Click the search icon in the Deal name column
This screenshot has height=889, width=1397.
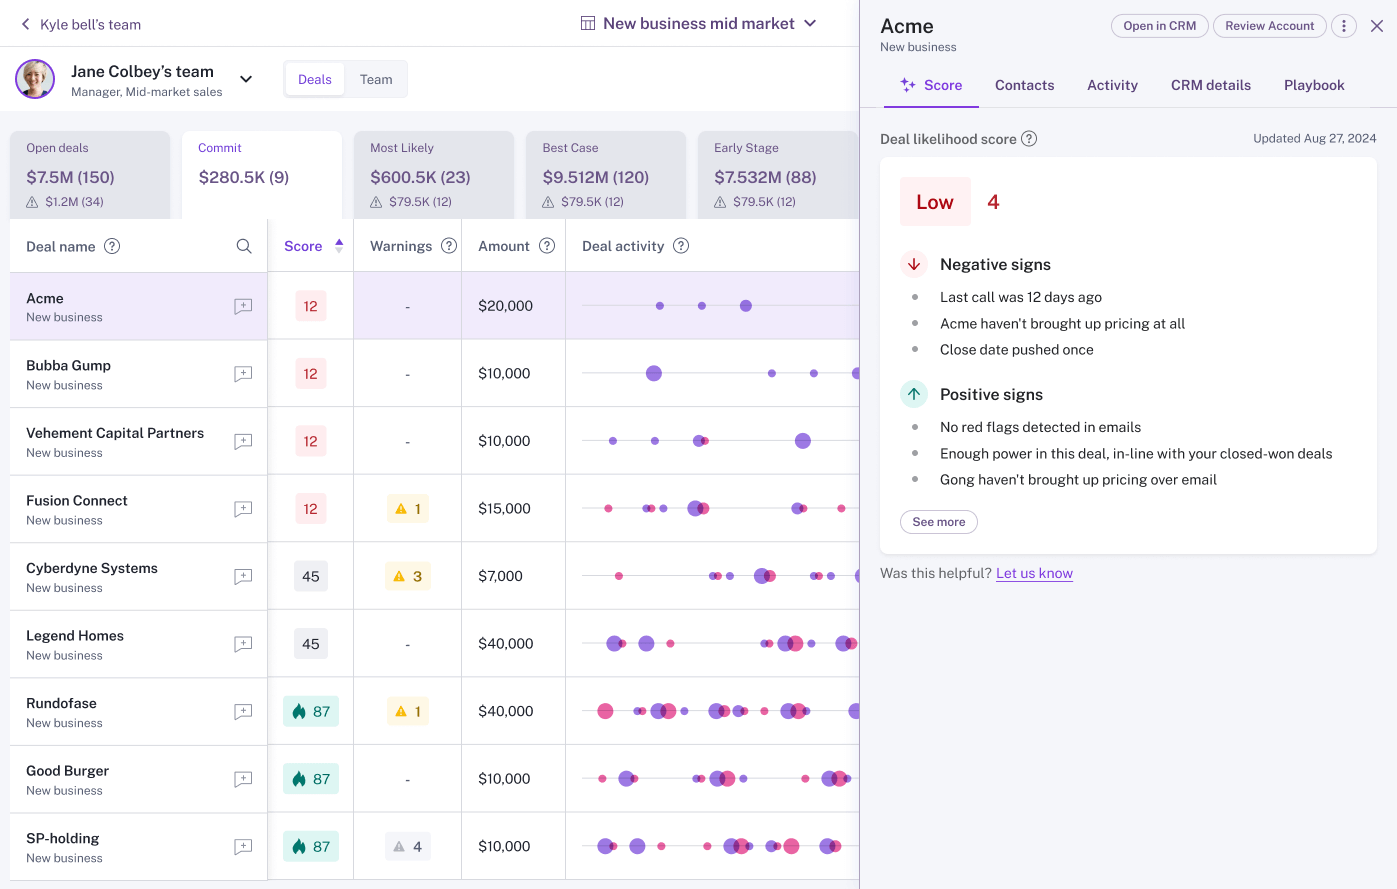click(244, 245)
